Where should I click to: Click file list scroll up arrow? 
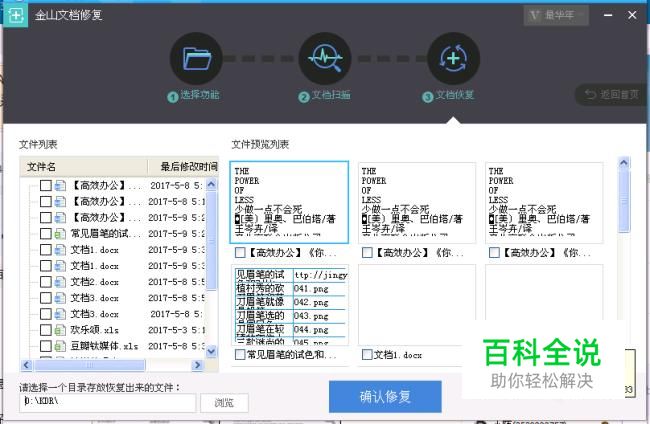coord(211,184)
